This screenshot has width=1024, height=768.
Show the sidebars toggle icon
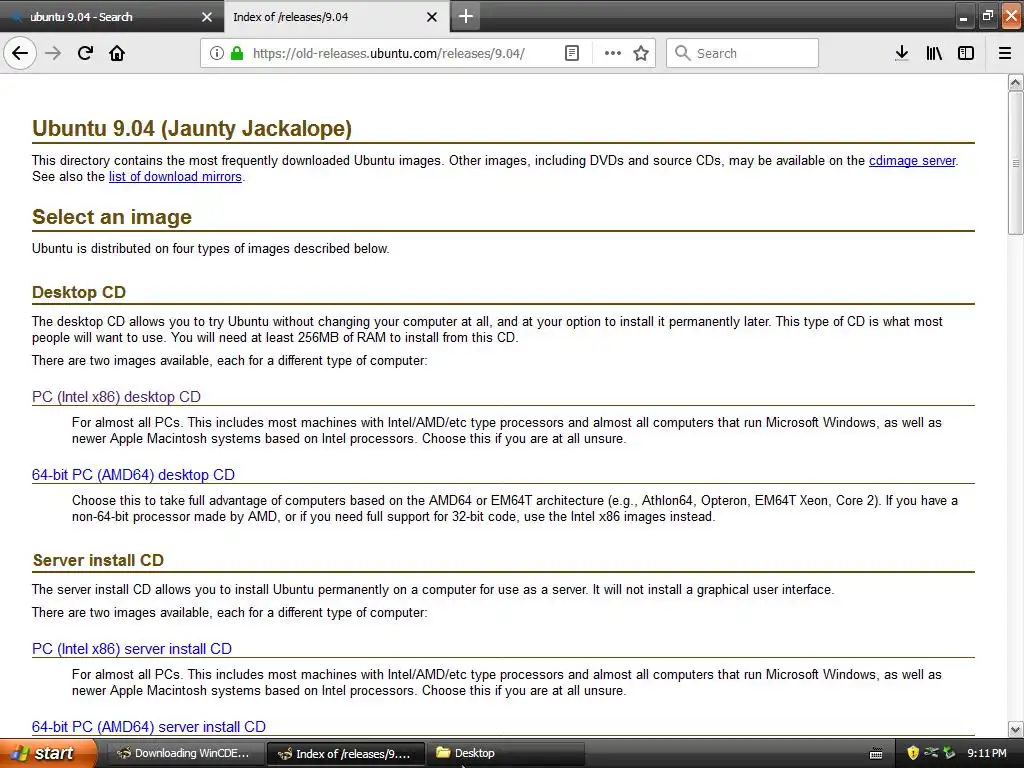tap(966, 53)
